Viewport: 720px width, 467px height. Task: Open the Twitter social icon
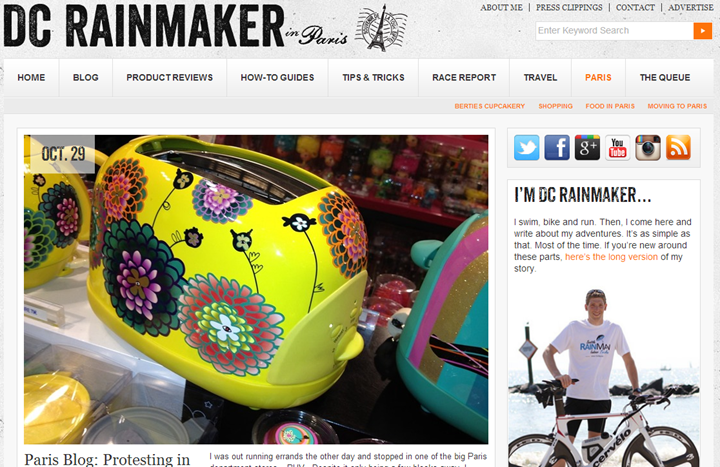[x=526, y=148]
